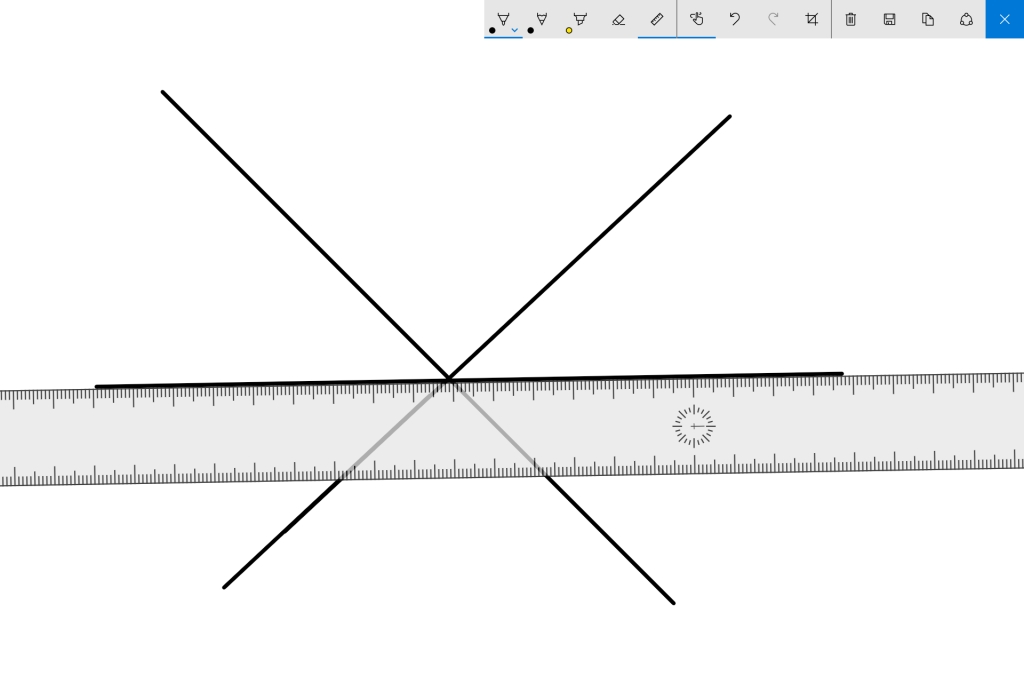1024x683 pixels.
Task: Click the intersection point of drawn lines
Action: click(x=449, y=379)
